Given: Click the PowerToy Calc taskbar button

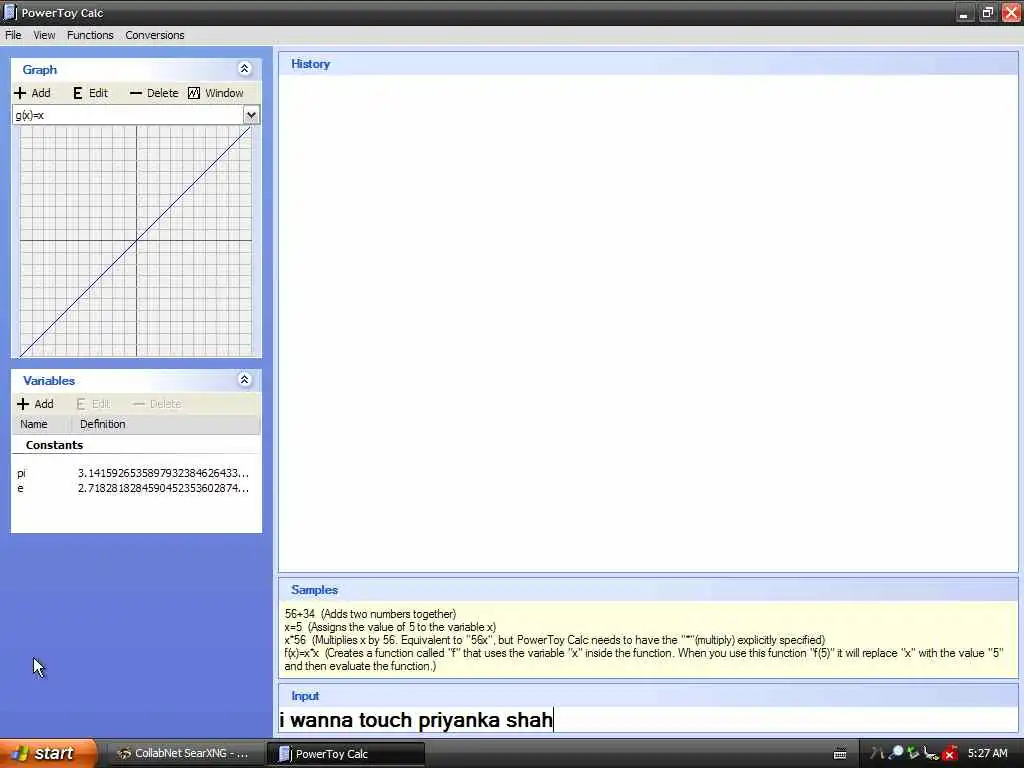Looking at the screenshot, I should point(346,754).
